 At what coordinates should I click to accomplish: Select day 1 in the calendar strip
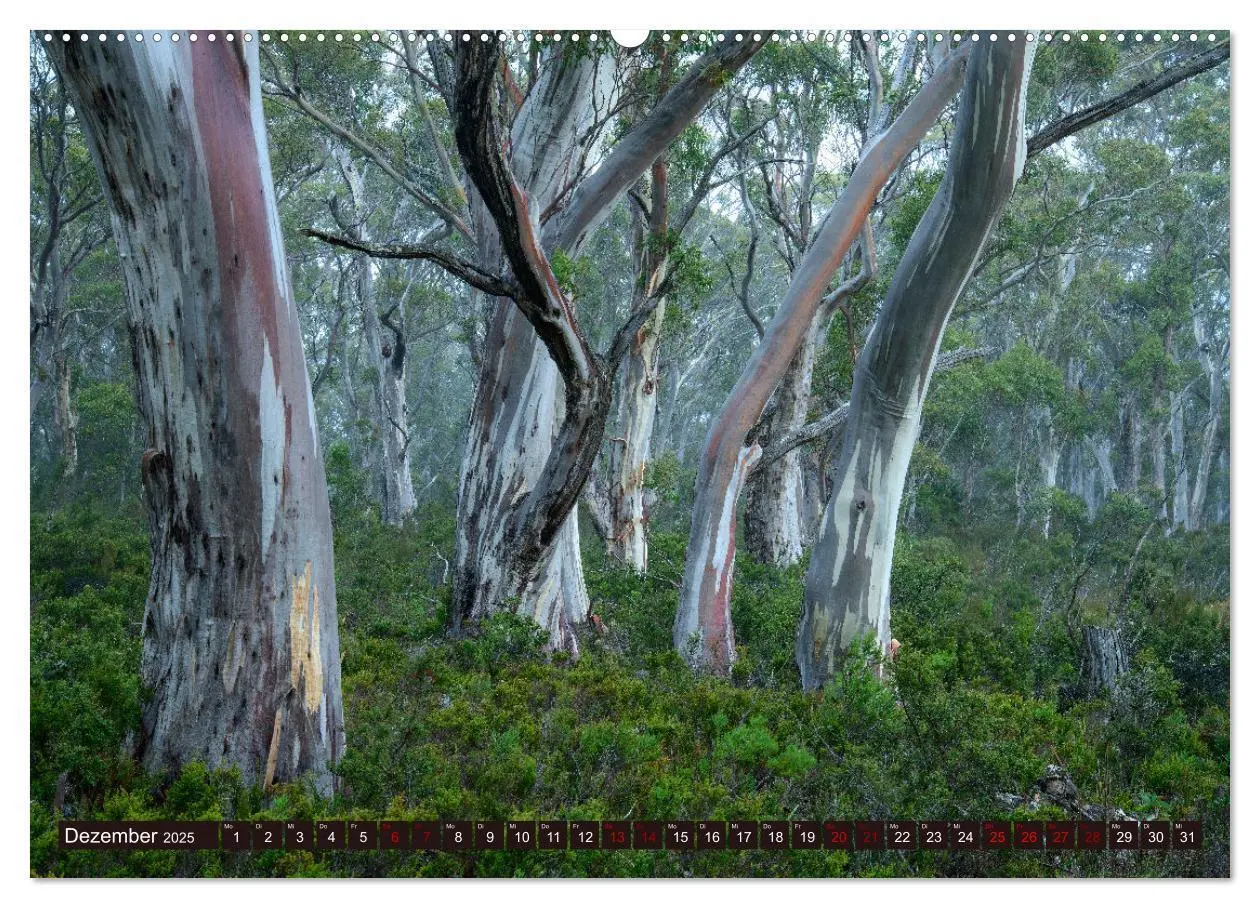coord(236,836)
